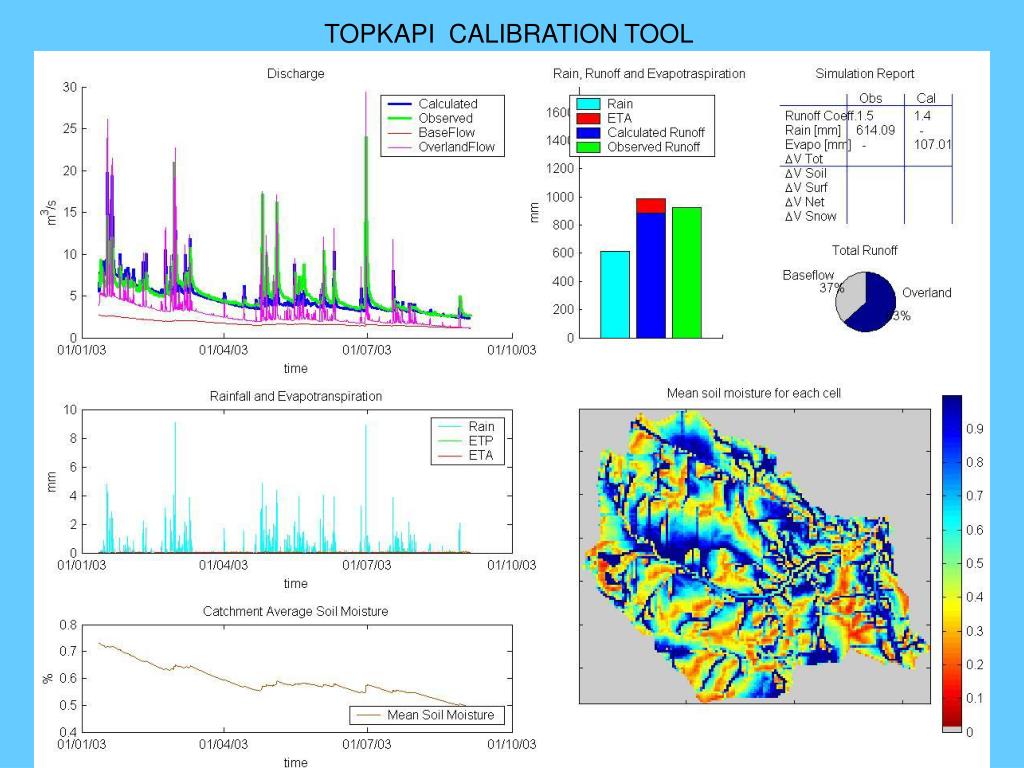
Task: Click the TOPKAPI CALIBRATION TOOL title
Action: point(509,33)
